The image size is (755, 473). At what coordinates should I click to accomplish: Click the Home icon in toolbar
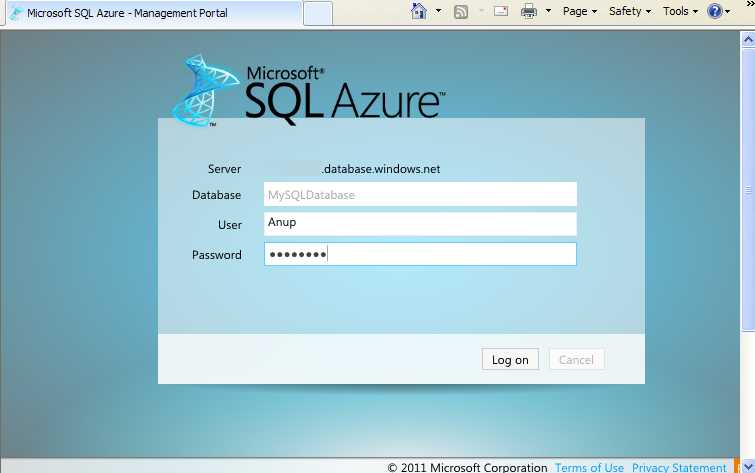420,11
